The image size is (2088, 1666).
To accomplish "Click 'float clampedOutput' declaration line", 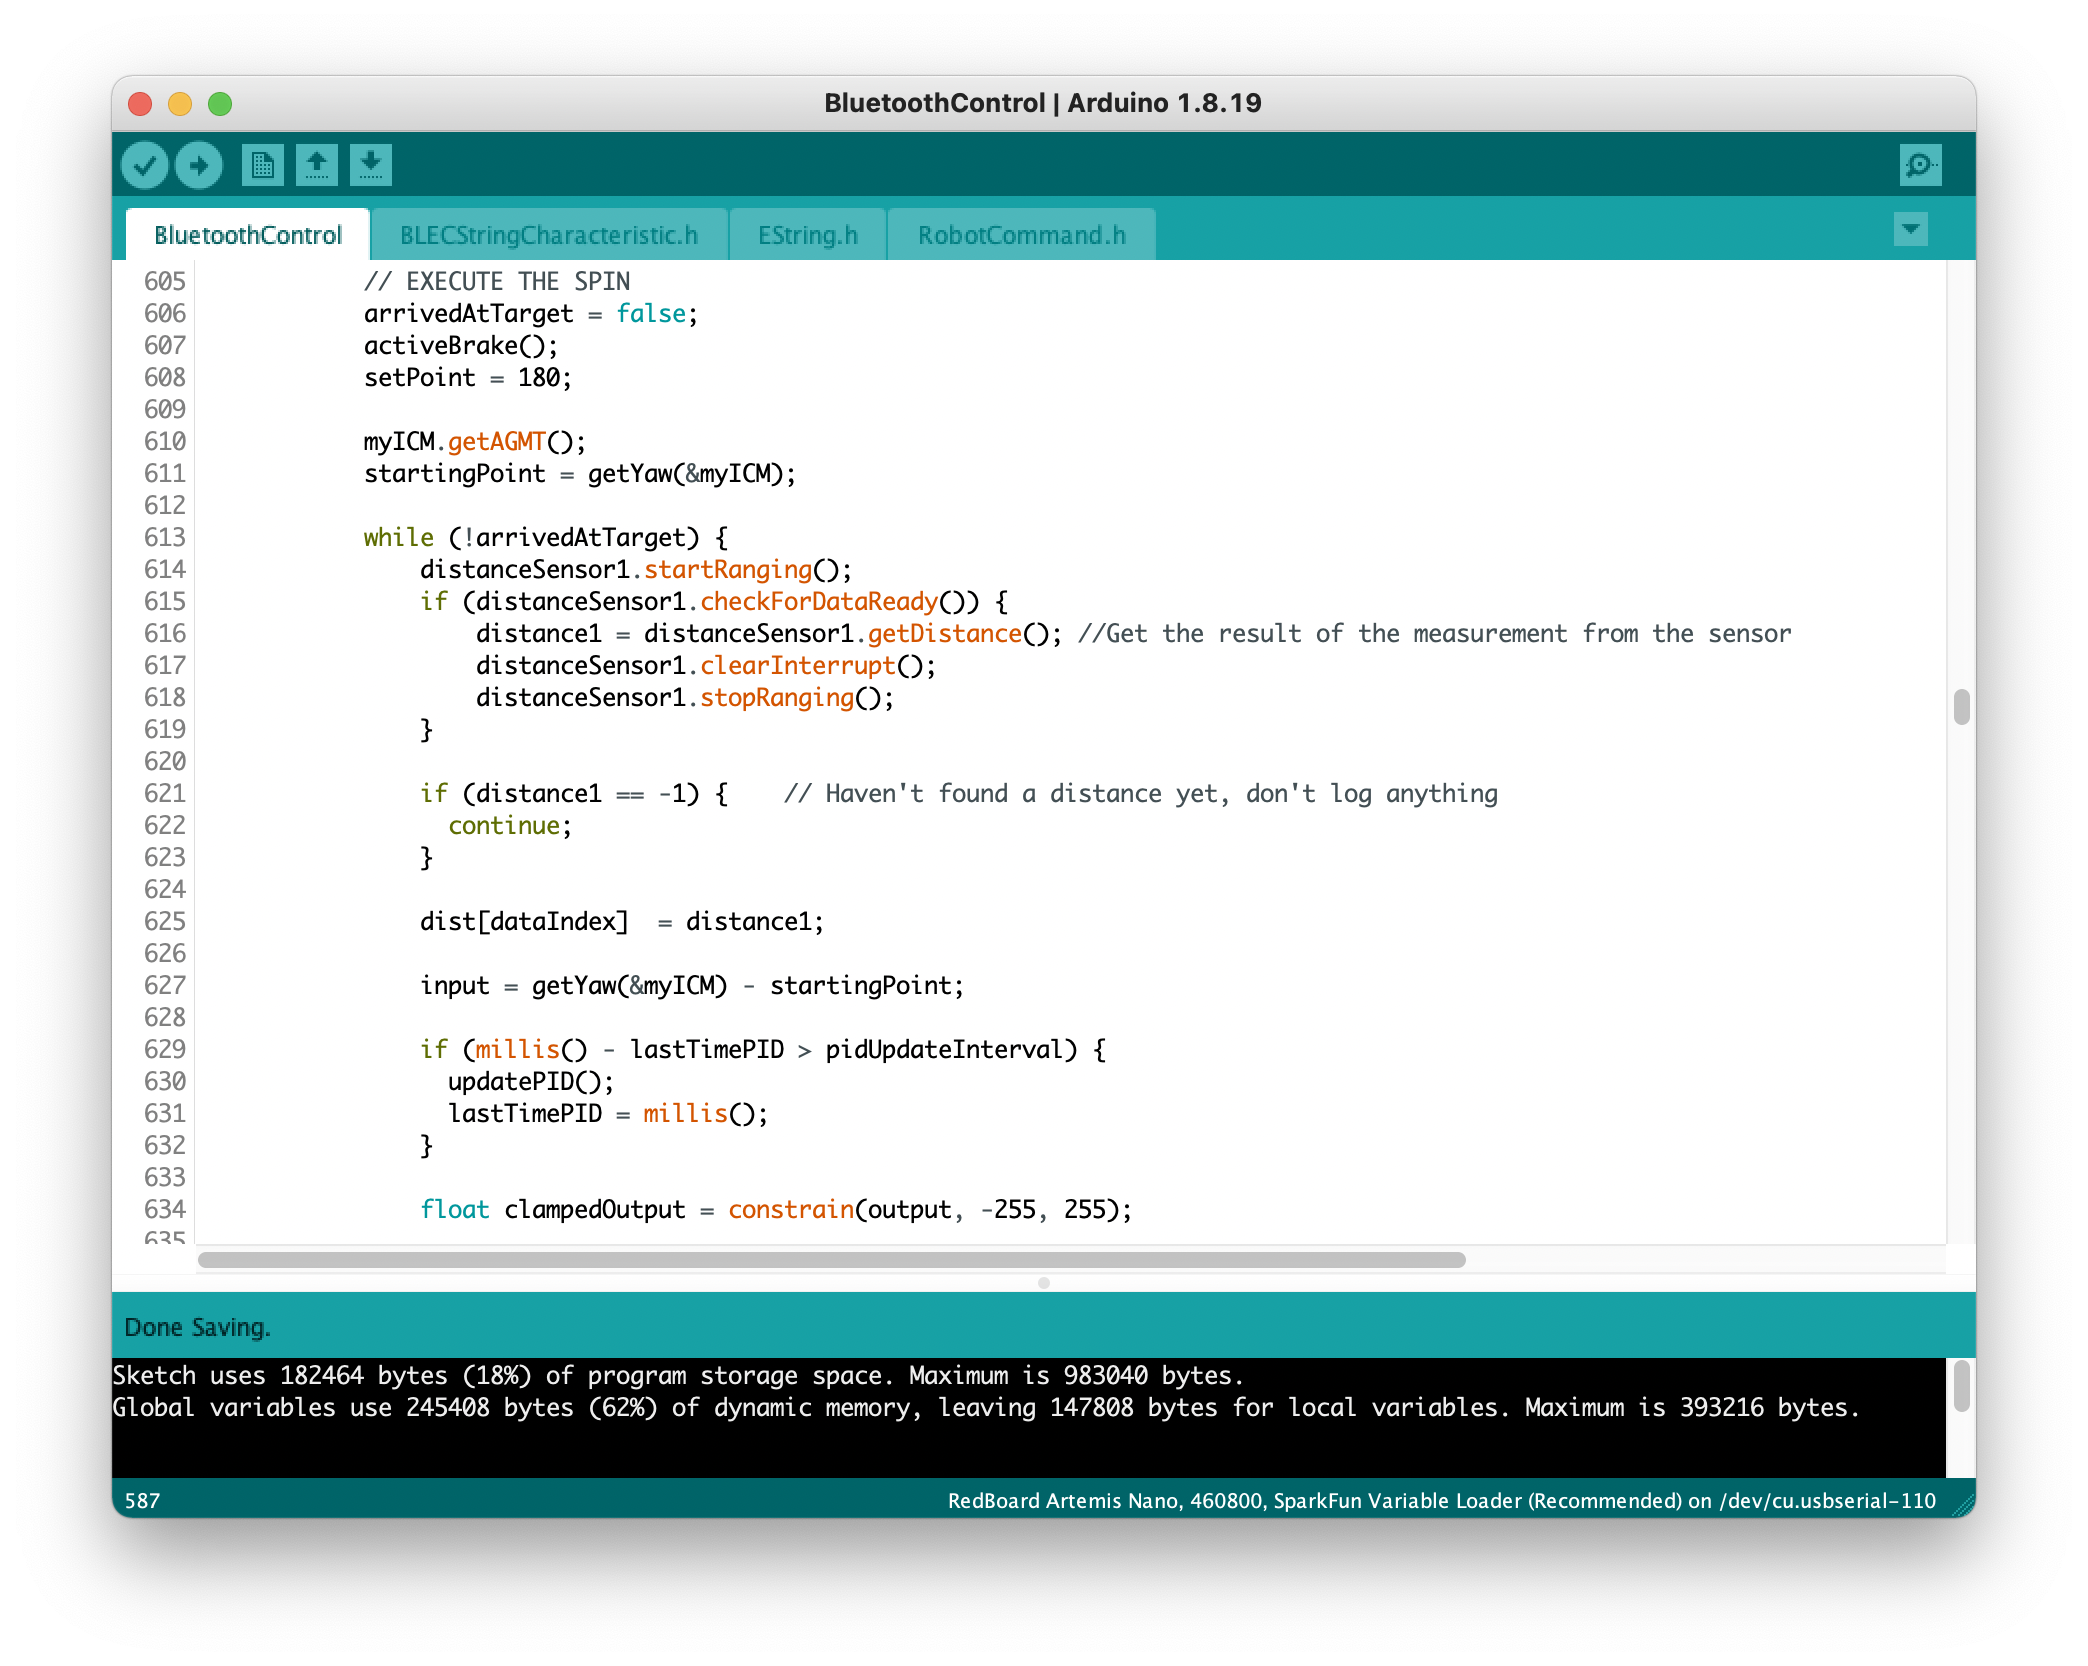I will click(x=775, y=1210).
